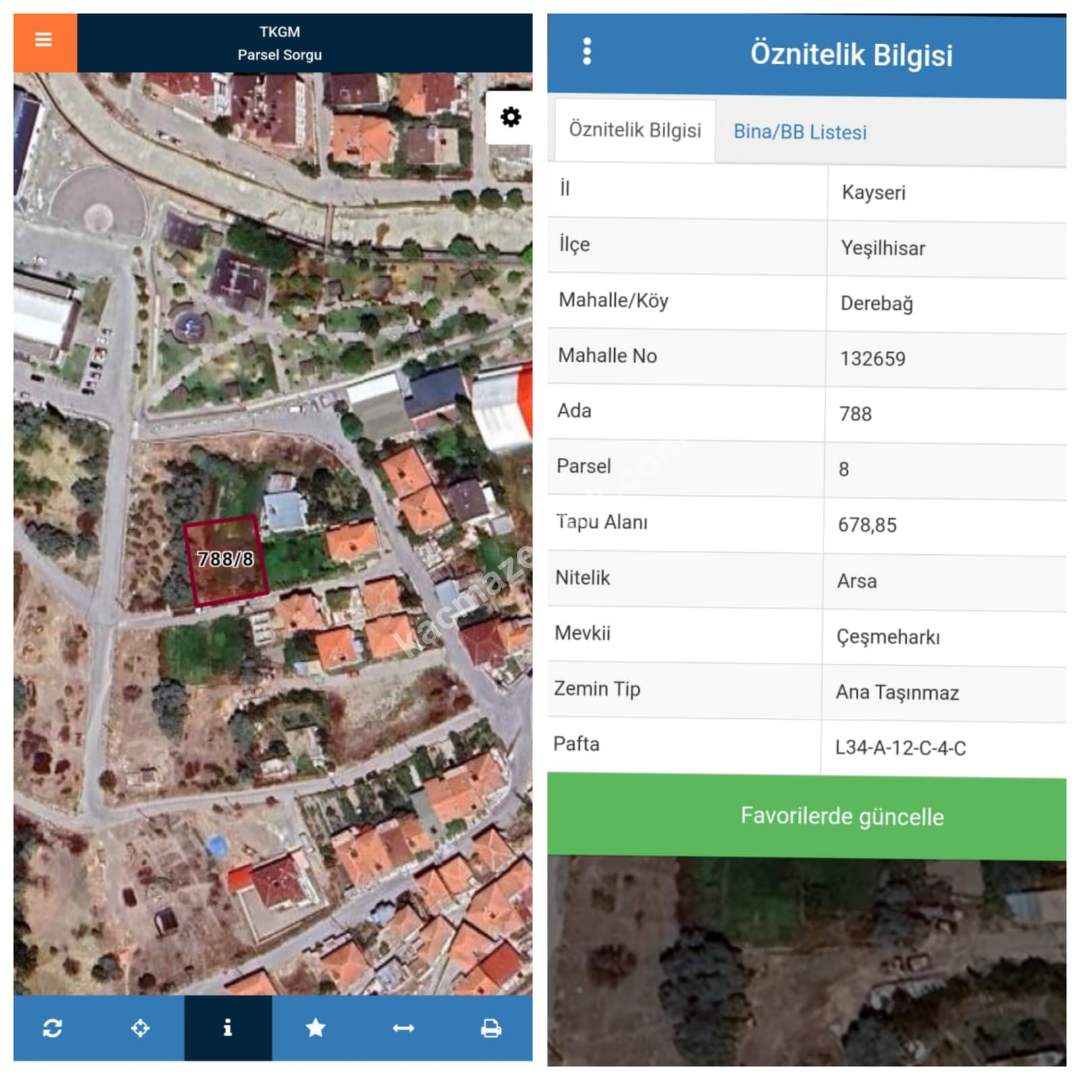Viewport: 1080px width, 1080px height.
Task: Open map settings gear icon
Action: coord(510,117)
